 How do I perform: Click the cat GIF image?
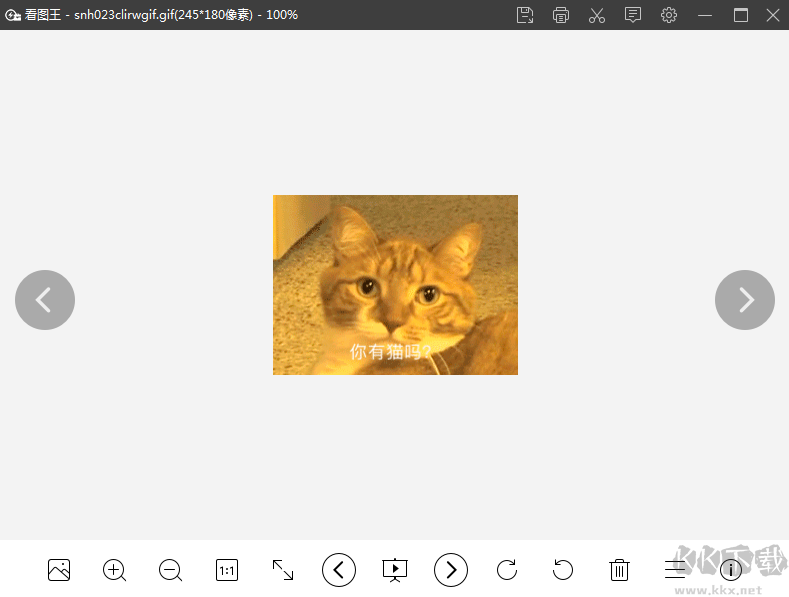[395, 285]
